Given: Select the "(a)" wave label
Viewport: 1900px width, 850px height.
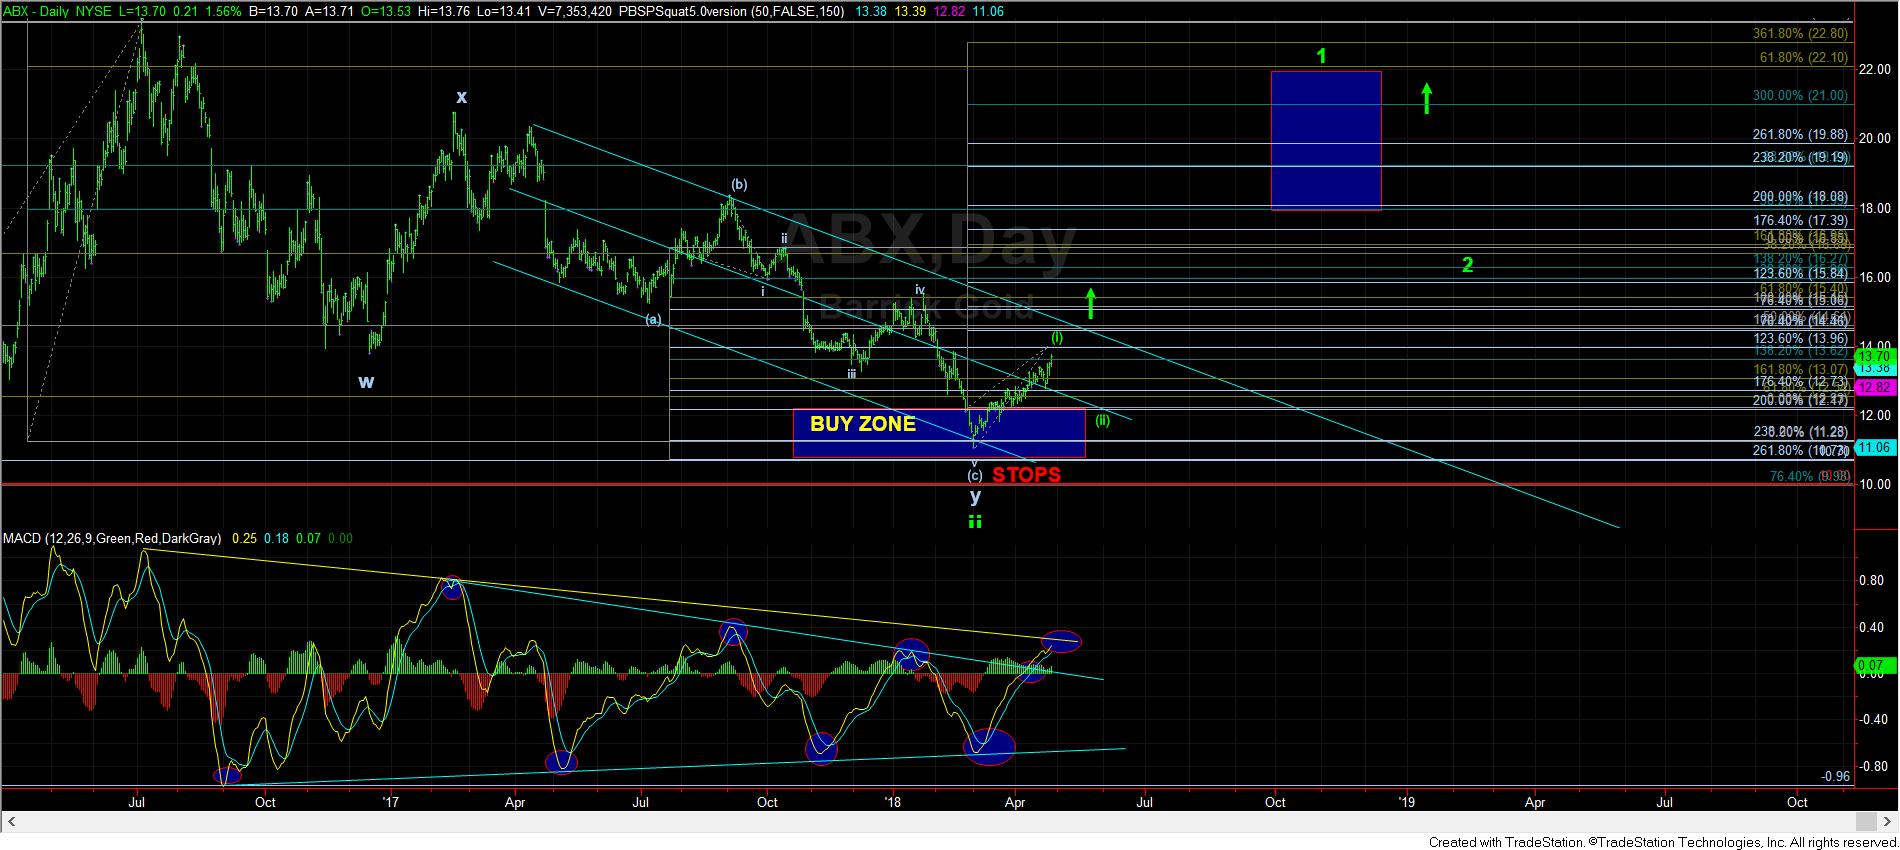Looking at the screenshot, I should (653, 319).
